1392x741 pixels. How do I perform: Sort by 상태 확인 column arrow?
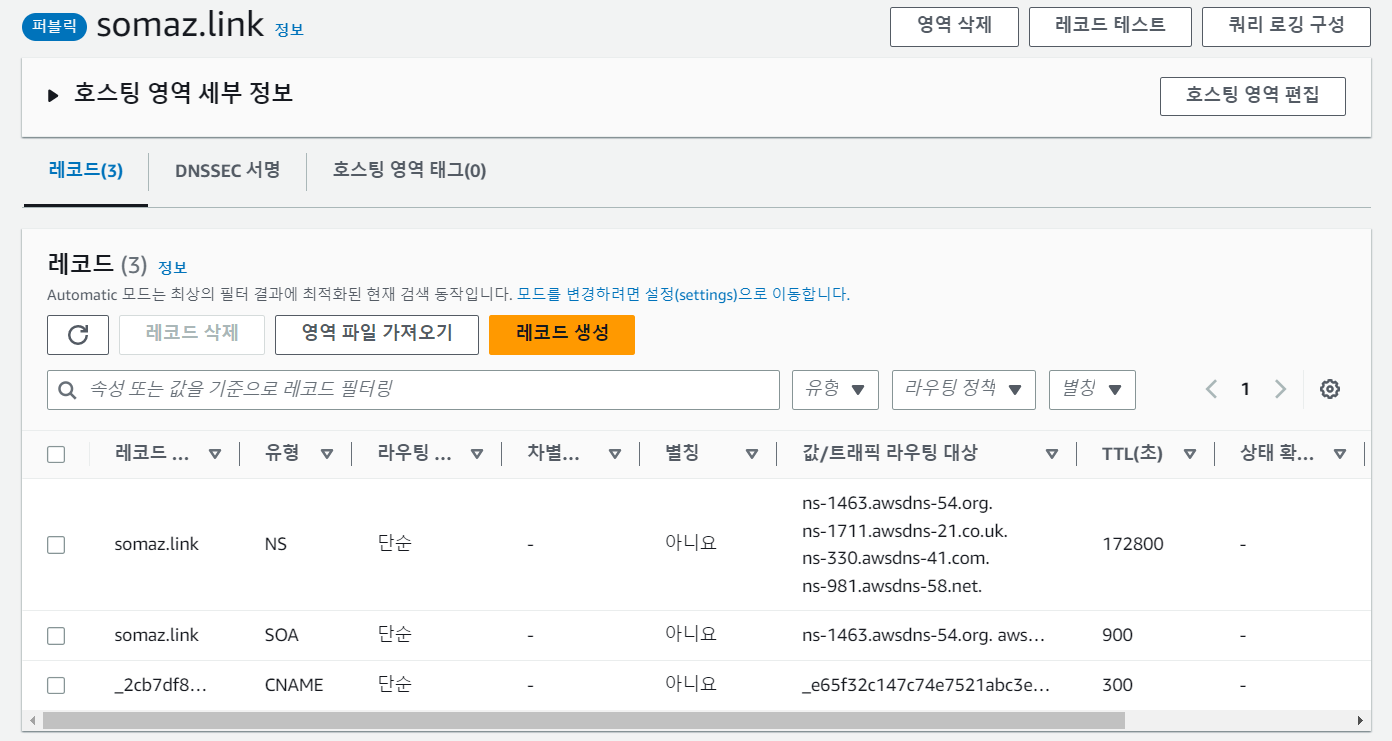coord(1339,454)
